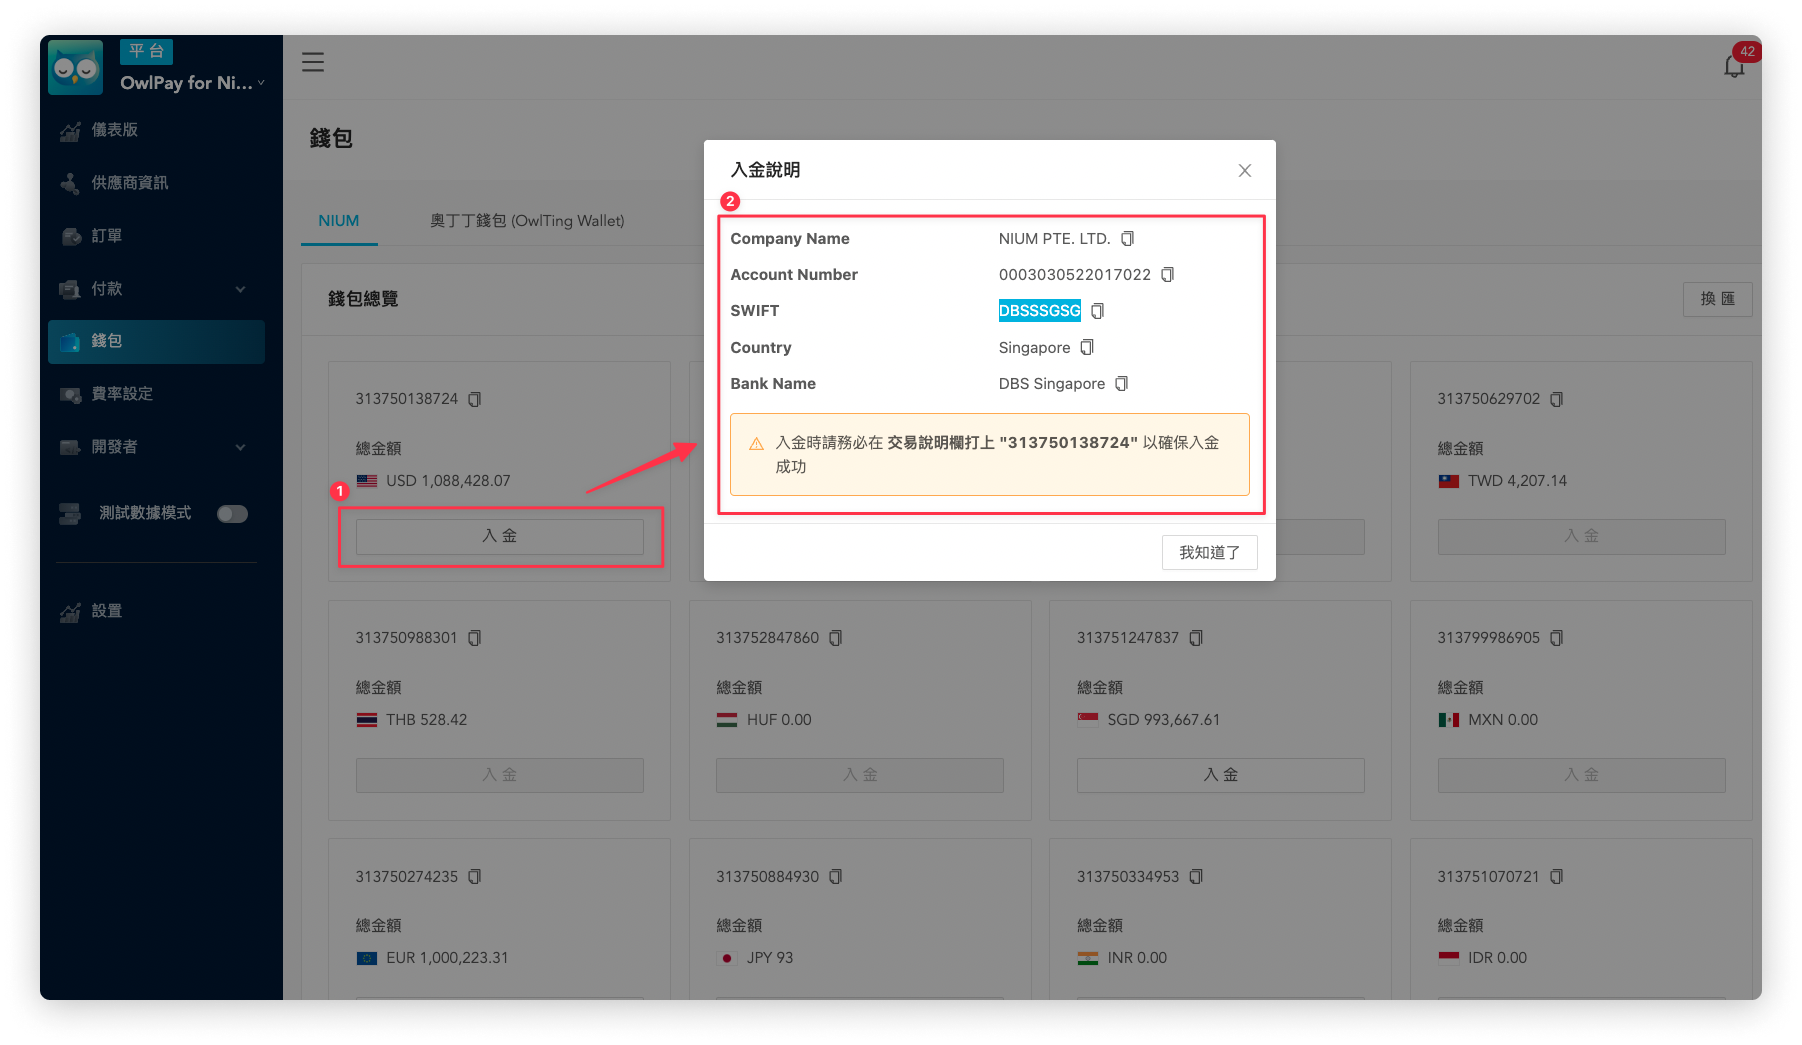Switch to the NIUM tab

tap(339, 221)
